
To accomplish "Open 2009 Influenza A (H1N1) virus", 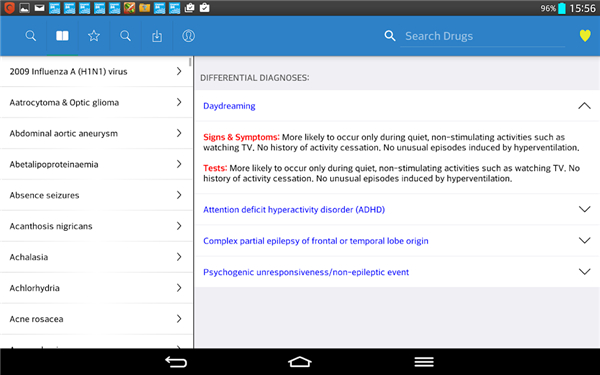I will 96,72.
